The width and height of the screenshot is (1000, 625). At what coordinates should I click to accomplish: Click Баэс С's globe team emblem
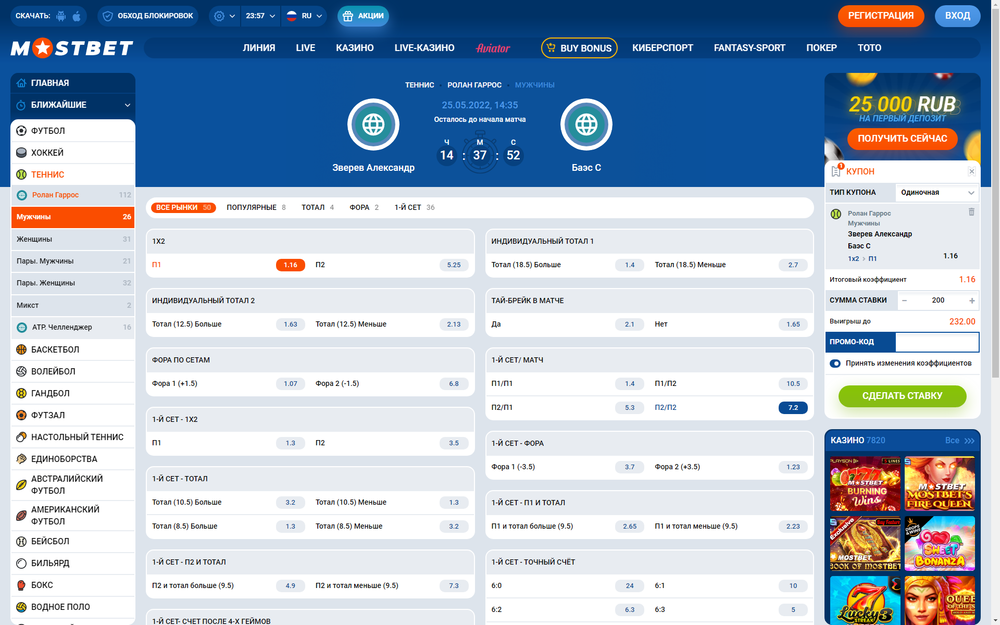586,125
